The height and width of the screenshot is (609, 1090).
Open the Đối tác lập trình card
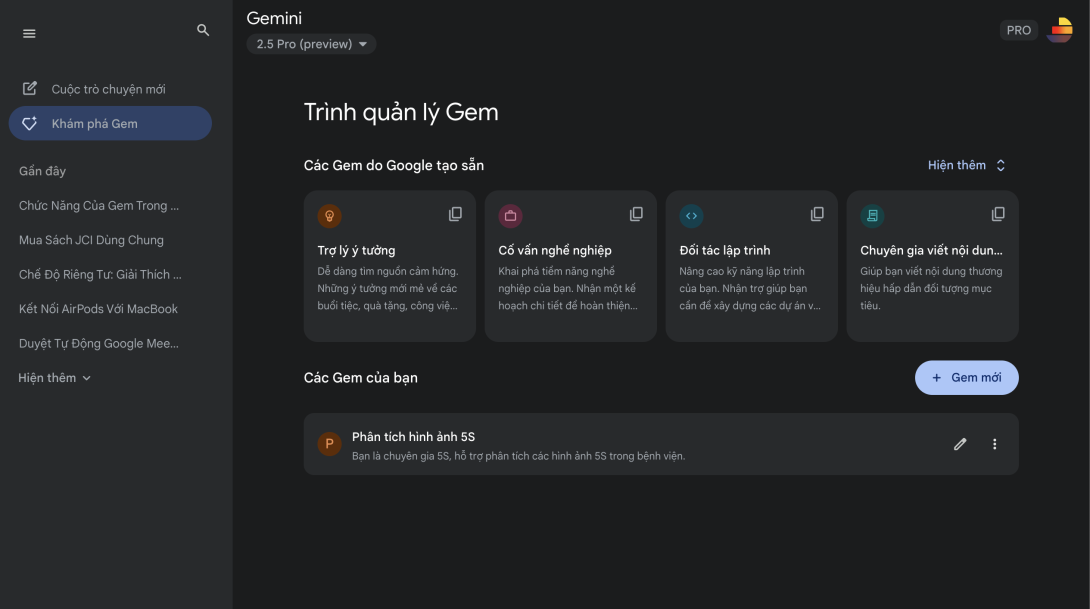(751, 266)
